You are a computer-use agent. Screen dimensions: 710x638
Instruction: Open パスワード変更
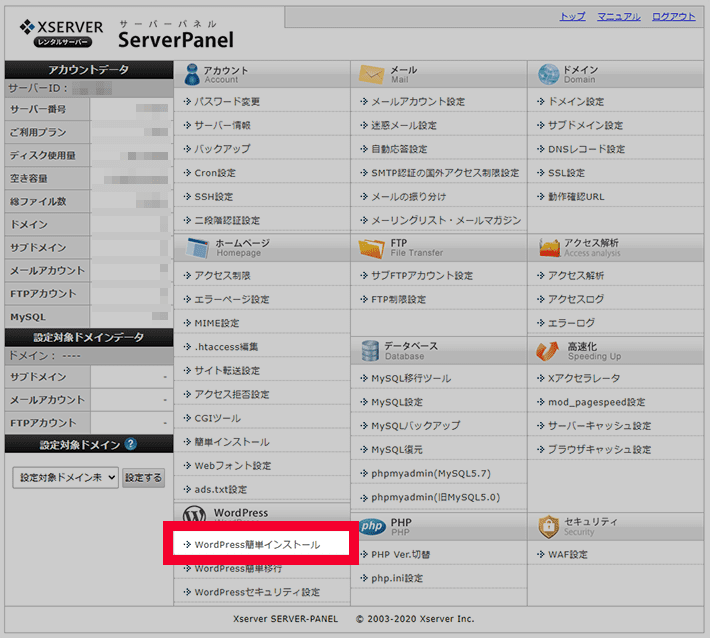pos(227,101)
